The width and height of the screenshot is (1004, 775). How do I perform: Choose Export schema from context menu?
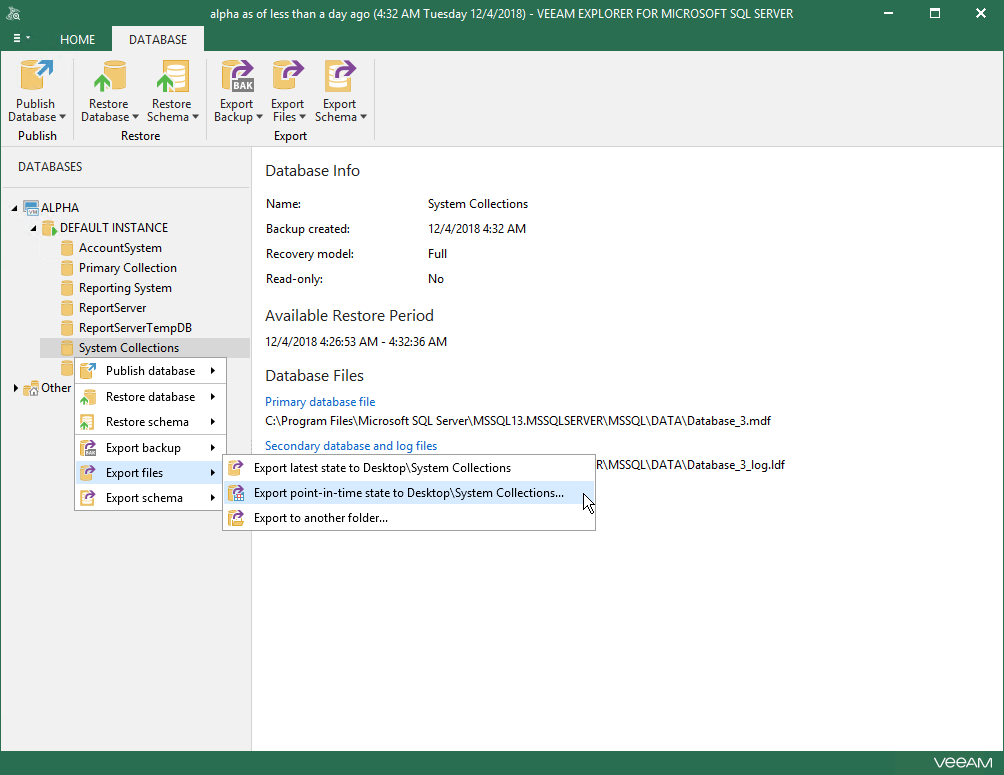[150, 498]
